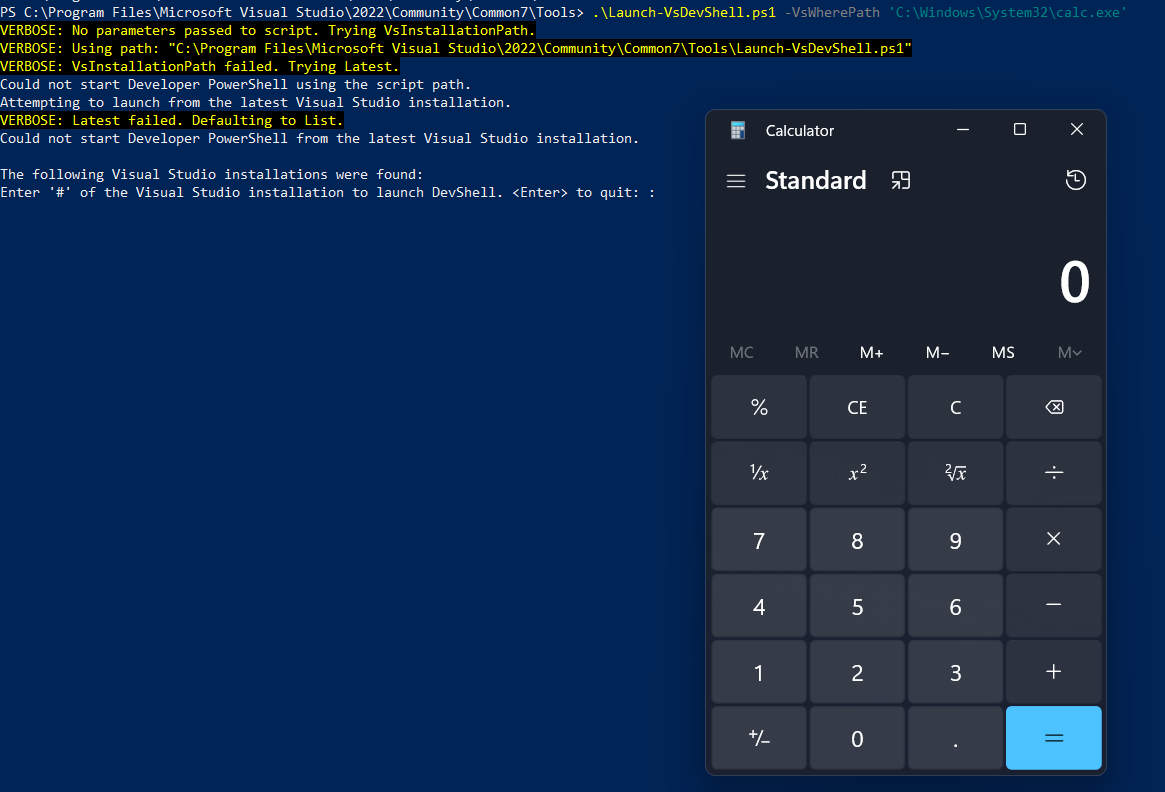This screenshot has width=1165, height=792.
Task: Click the M- memory subtract button
Action: [937, 353]
